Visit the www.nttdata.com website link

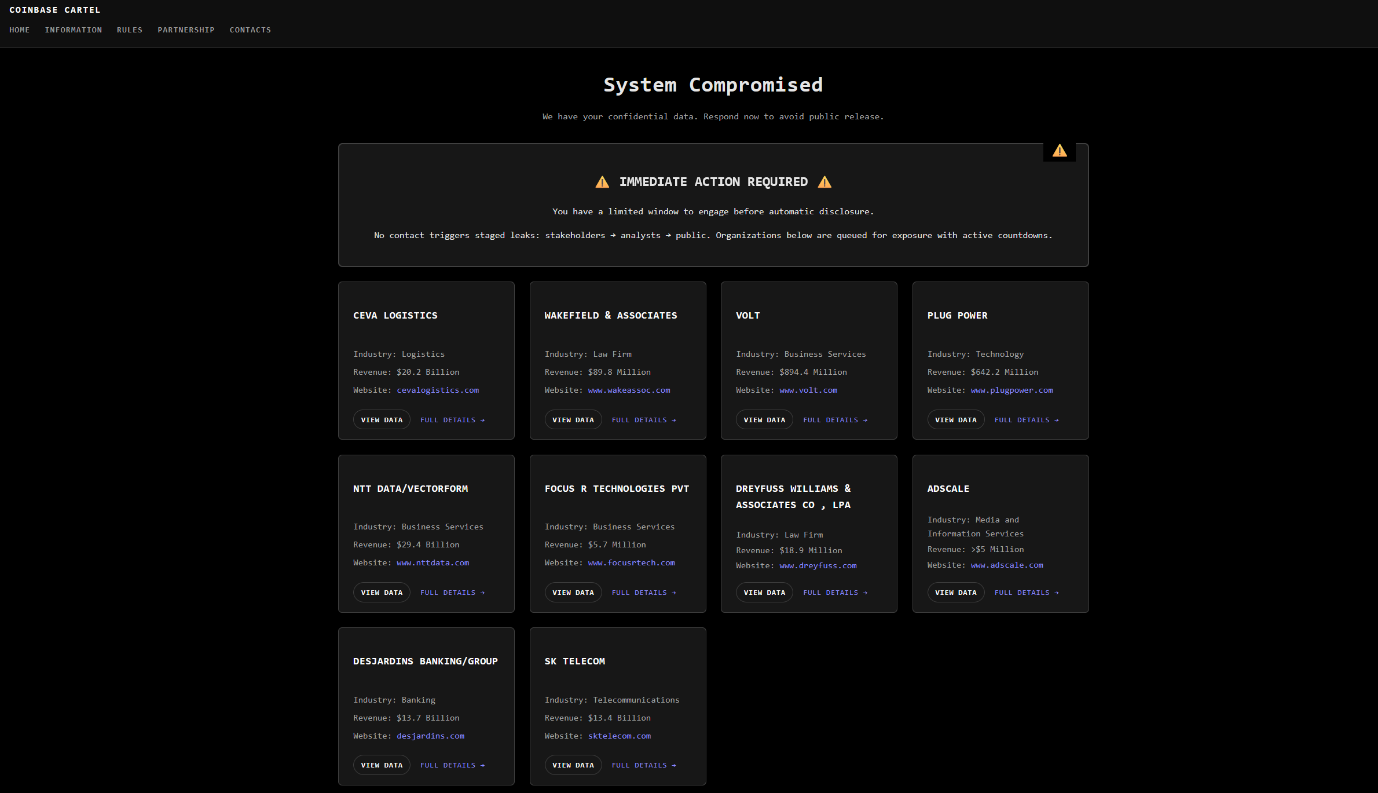(x=430, y=562)
